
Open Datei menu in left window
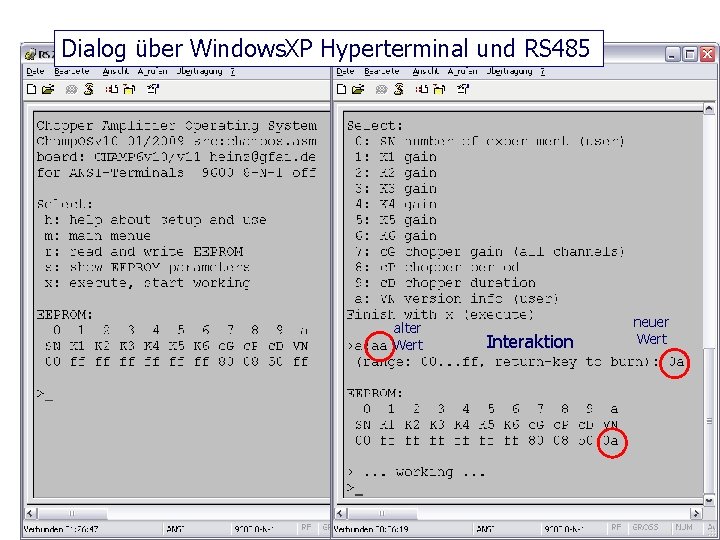35,71
